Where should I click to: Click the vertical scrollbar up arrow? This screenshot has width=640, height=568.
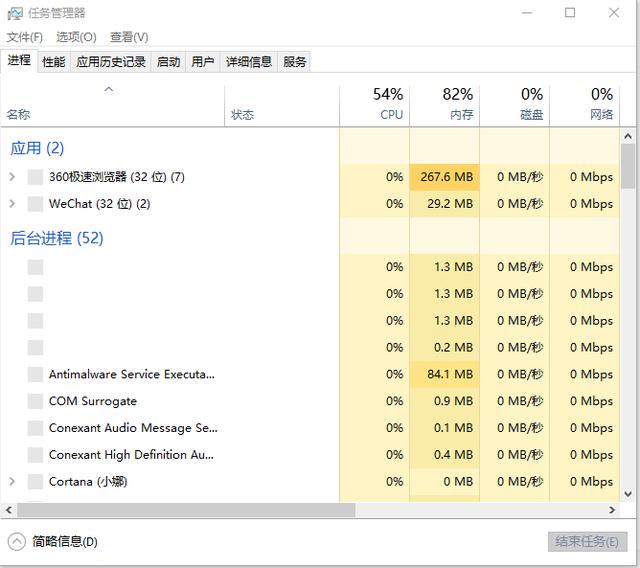(628, 136)
